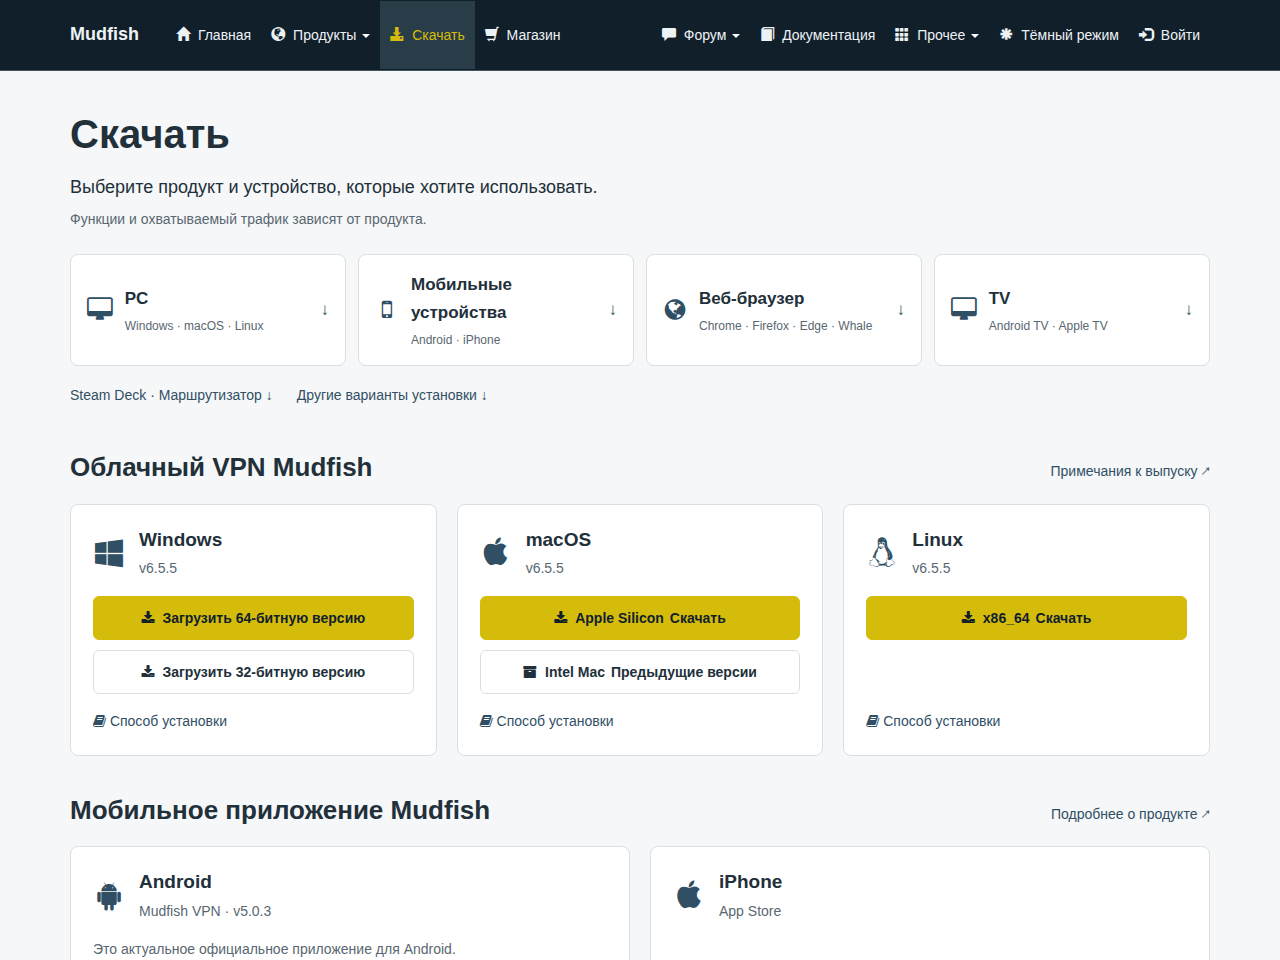1280x960 pixels.
Task: Download Apple Silicon macOS build
Action: coord(640,618)
